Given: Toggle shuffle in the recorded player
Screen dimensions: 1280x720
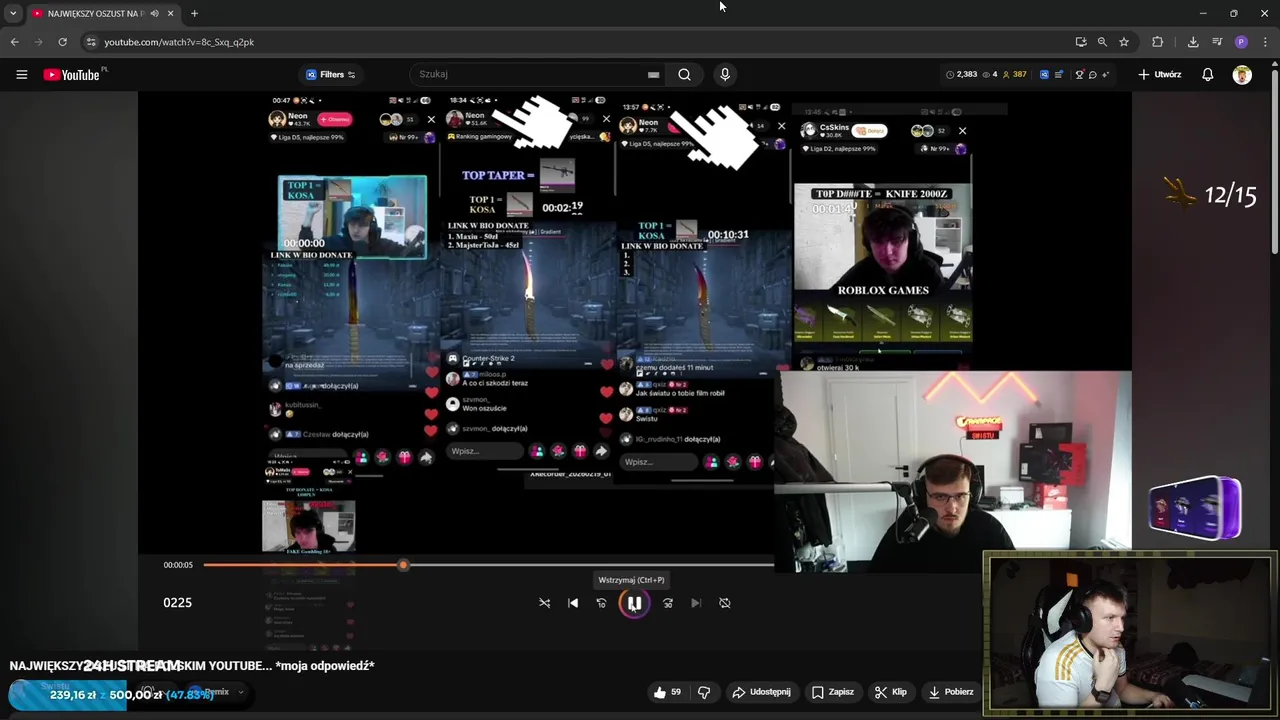Looking at the screenshot, I should pos(545,603).
